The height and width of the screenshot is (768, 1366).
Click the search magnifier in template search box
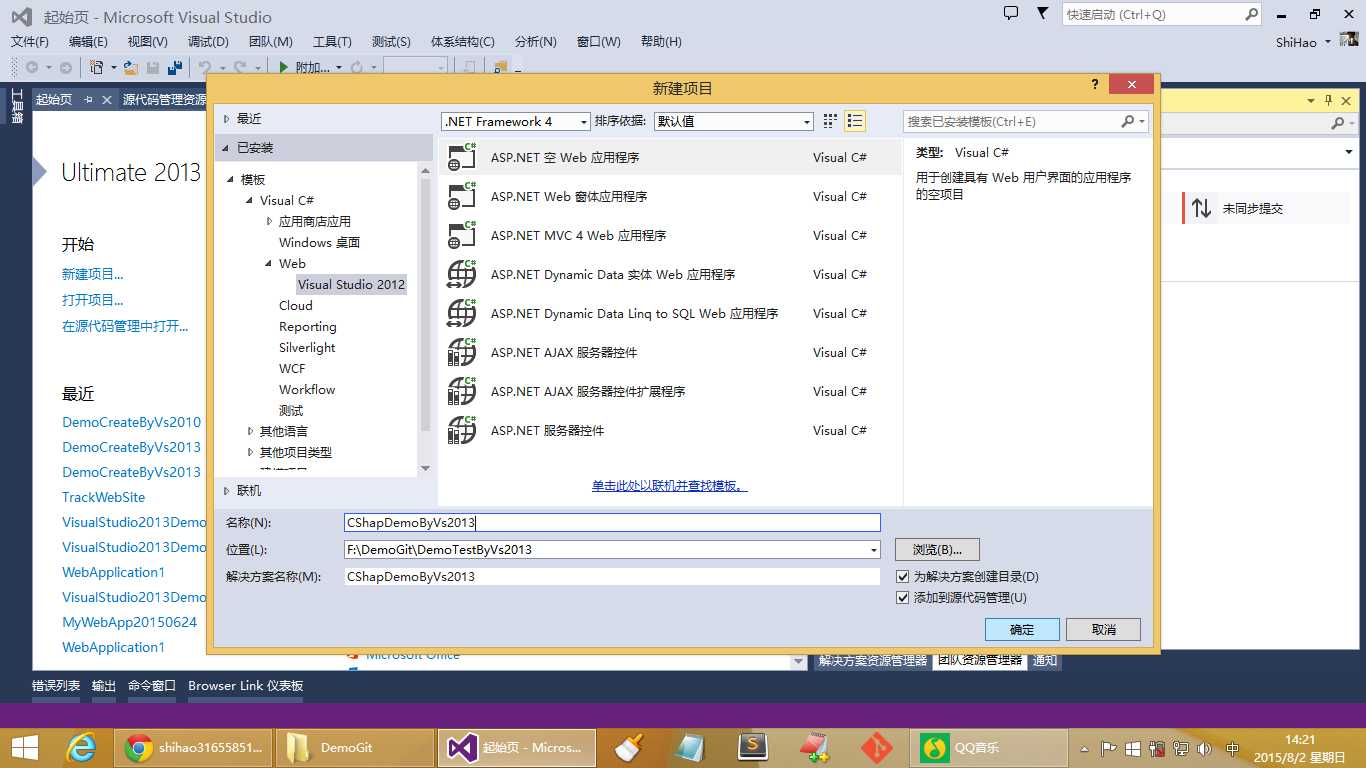[1128, 121]
